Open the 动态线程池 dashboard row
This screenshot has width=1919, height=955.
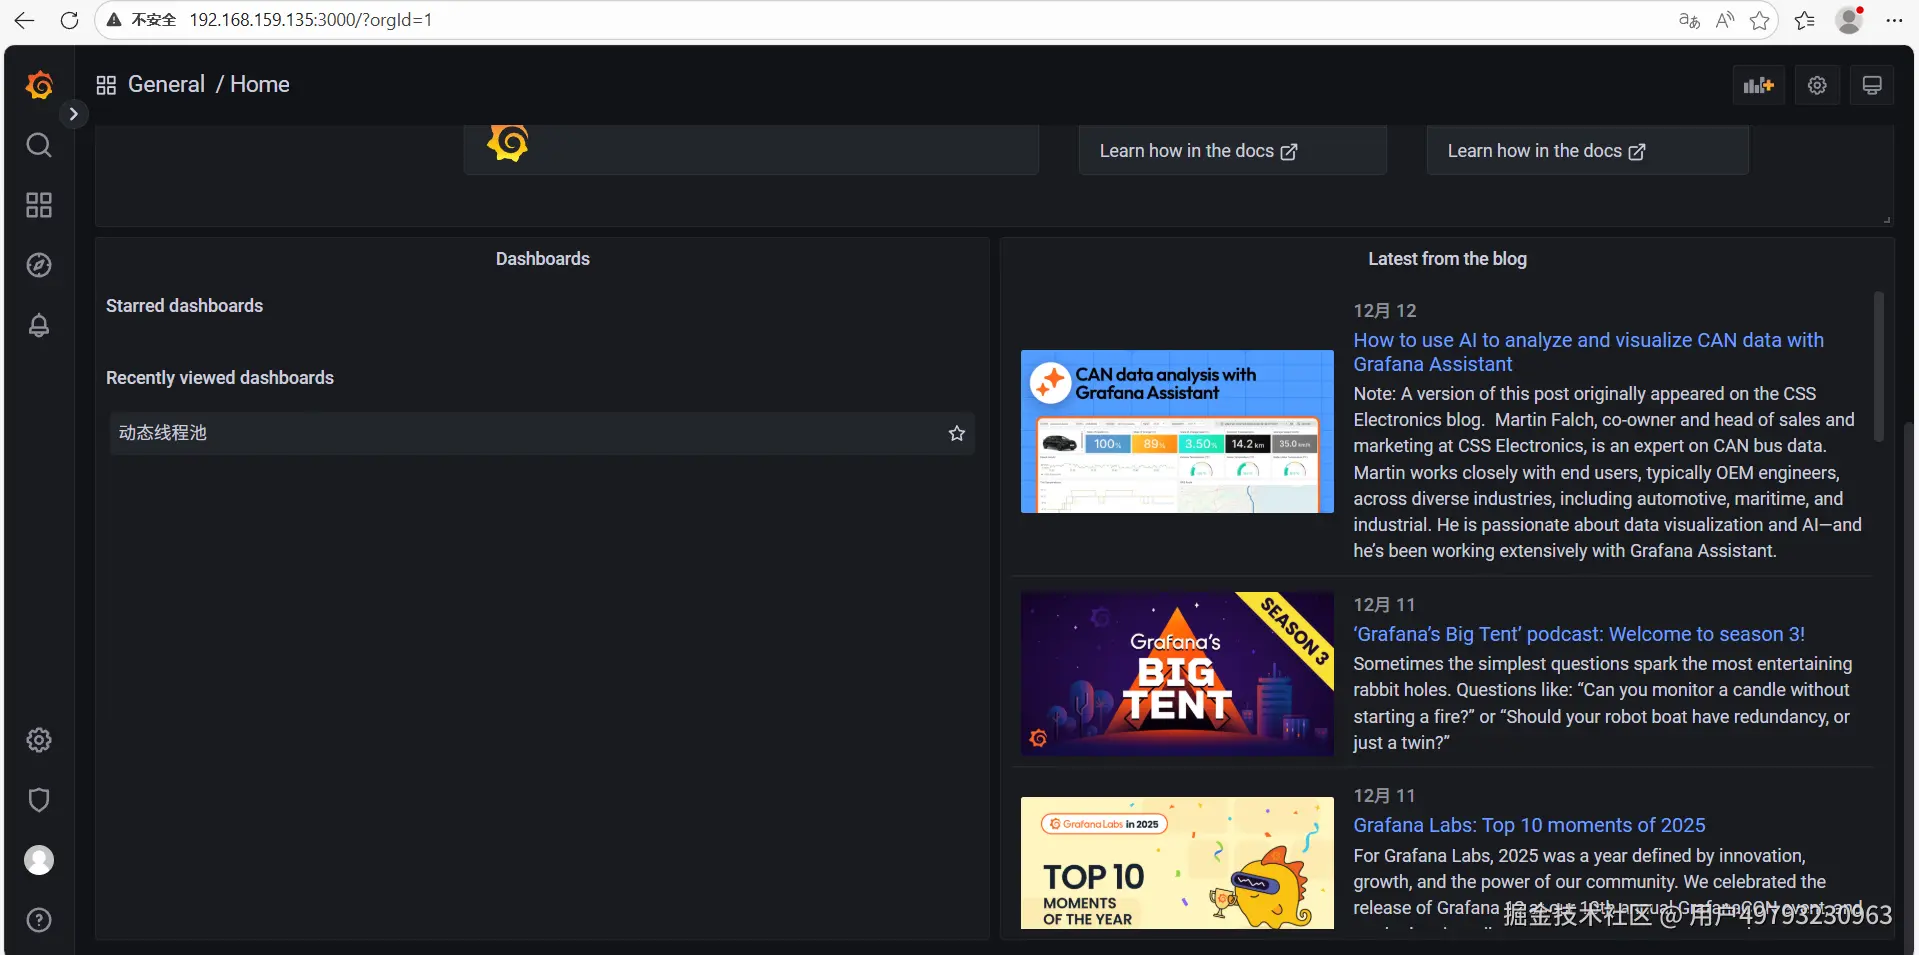click(x=542, y=433)
